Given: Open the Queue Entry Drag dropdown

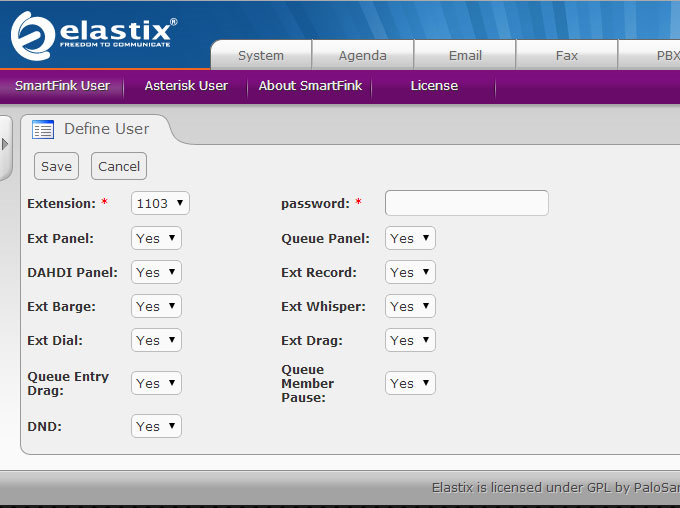Looking at the screenshot, I should pyautogui.click(x=156, y=383).
